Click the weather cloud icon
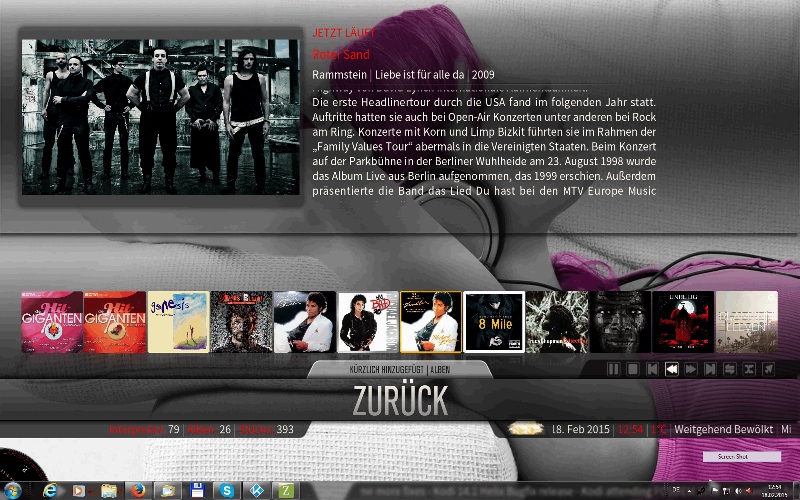Viewport: 800px width, 500px height. (x=526, y=429)
